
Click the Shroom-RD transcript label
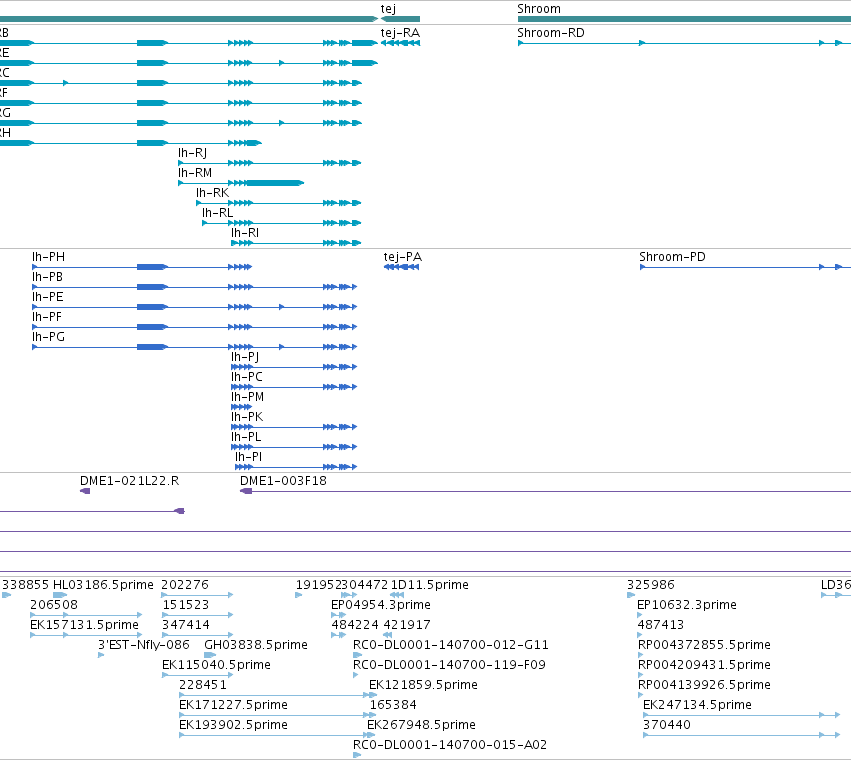coord(551,33)
